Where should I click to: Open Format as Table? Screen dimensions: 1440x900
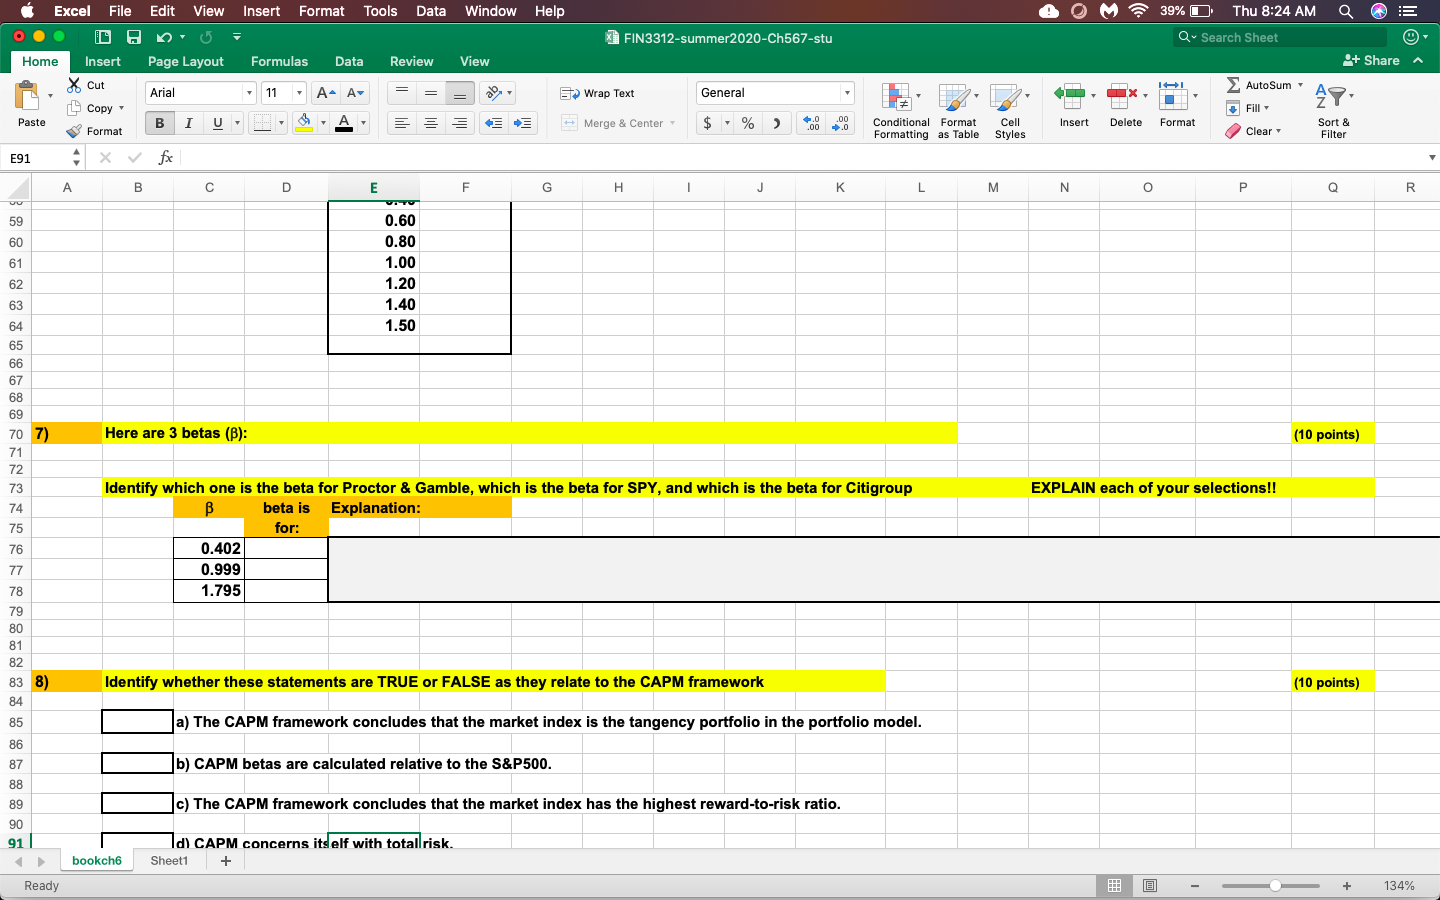coord(958,110)
